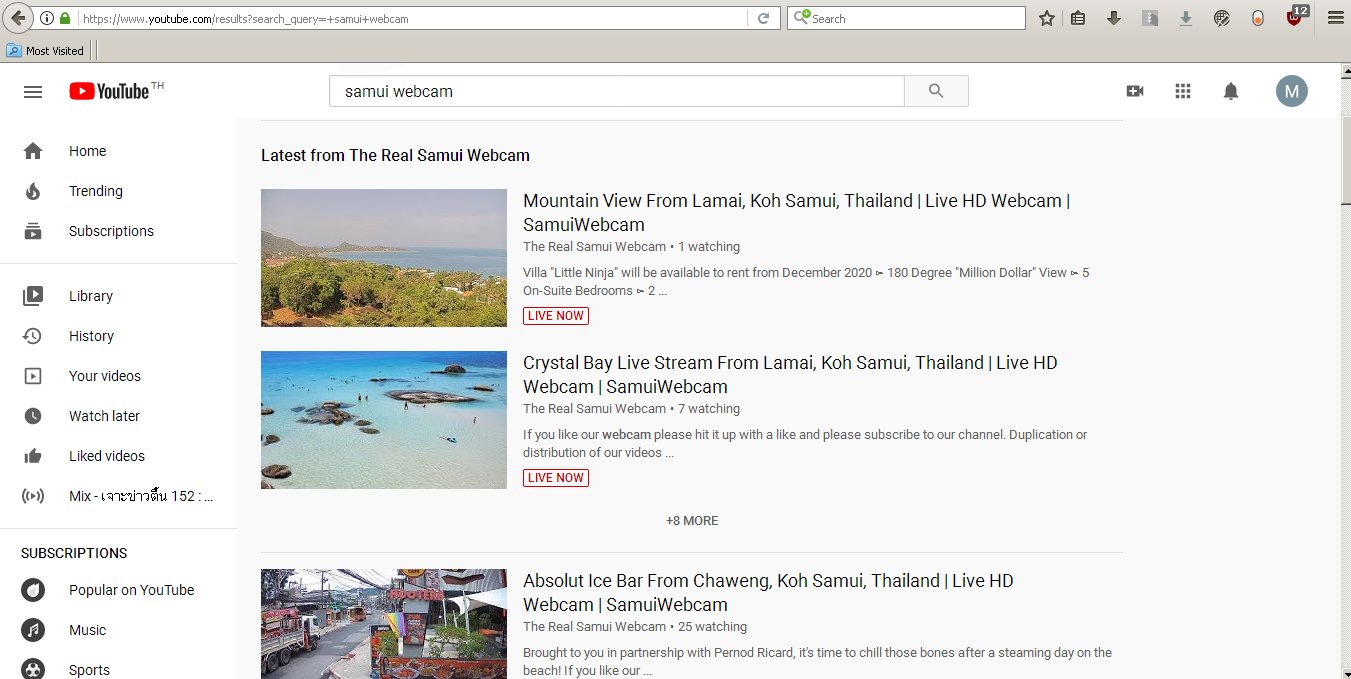Open the dark downloads arrow in the toolbar
This screenshot has width=1351, height=679.
1113,18
